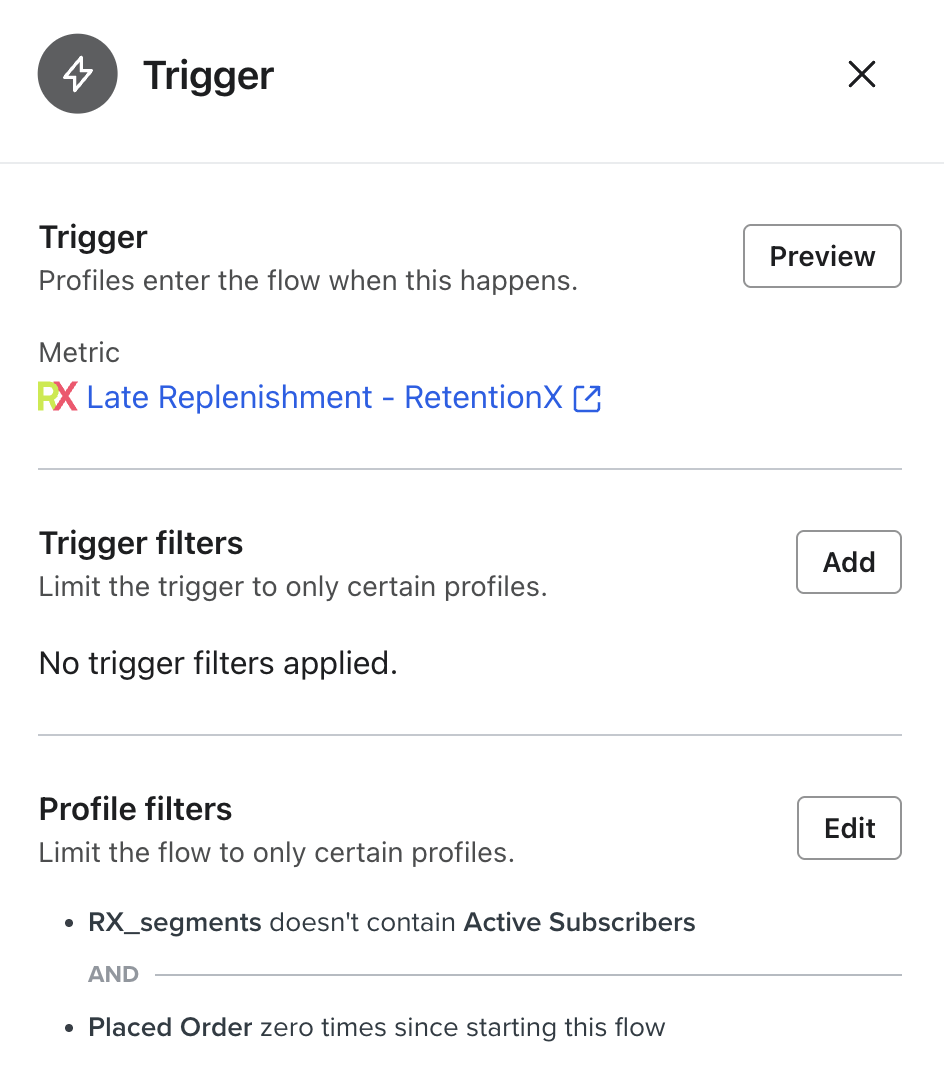Click Preview to preview the trigger
Screen dimensions: 944x1076
tap(821, 256)
